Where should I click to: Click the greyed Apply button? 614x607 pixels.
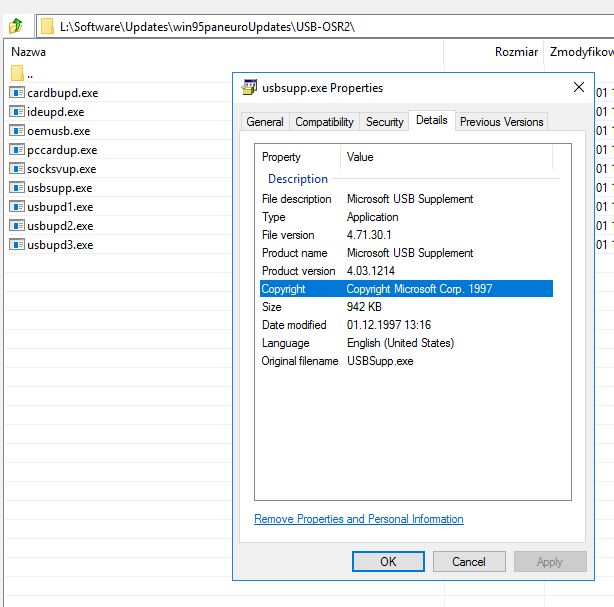pyautogui.click(x=550, y=562)
